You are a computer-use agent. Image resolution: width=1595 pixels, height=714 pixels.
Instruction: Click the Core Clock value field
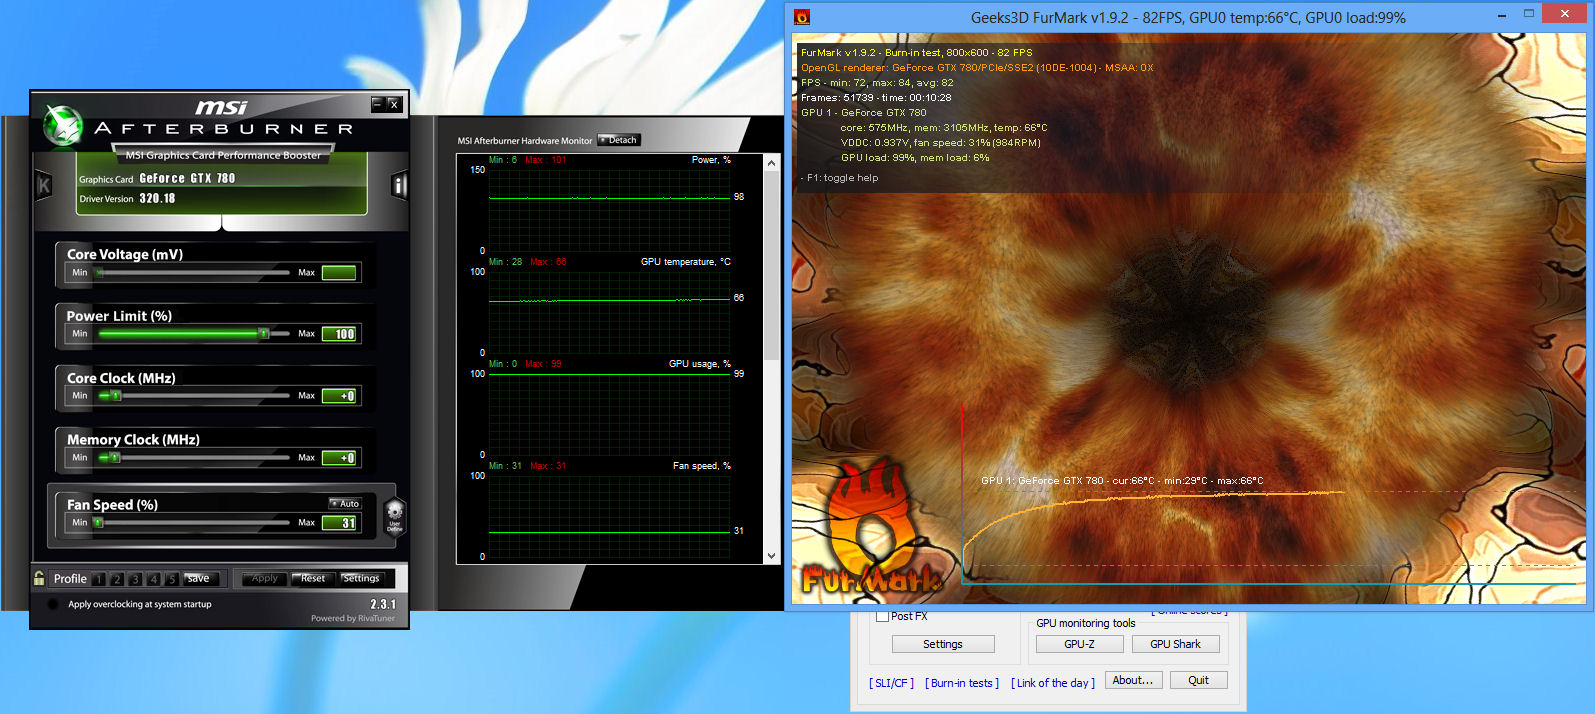point(339,396)
